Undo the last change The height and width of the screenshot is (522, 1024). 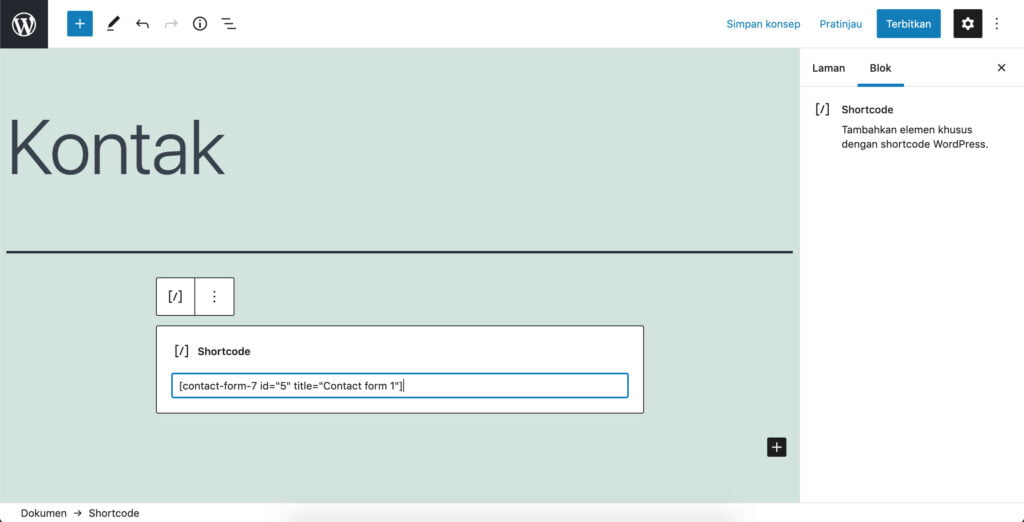point(142,24)
